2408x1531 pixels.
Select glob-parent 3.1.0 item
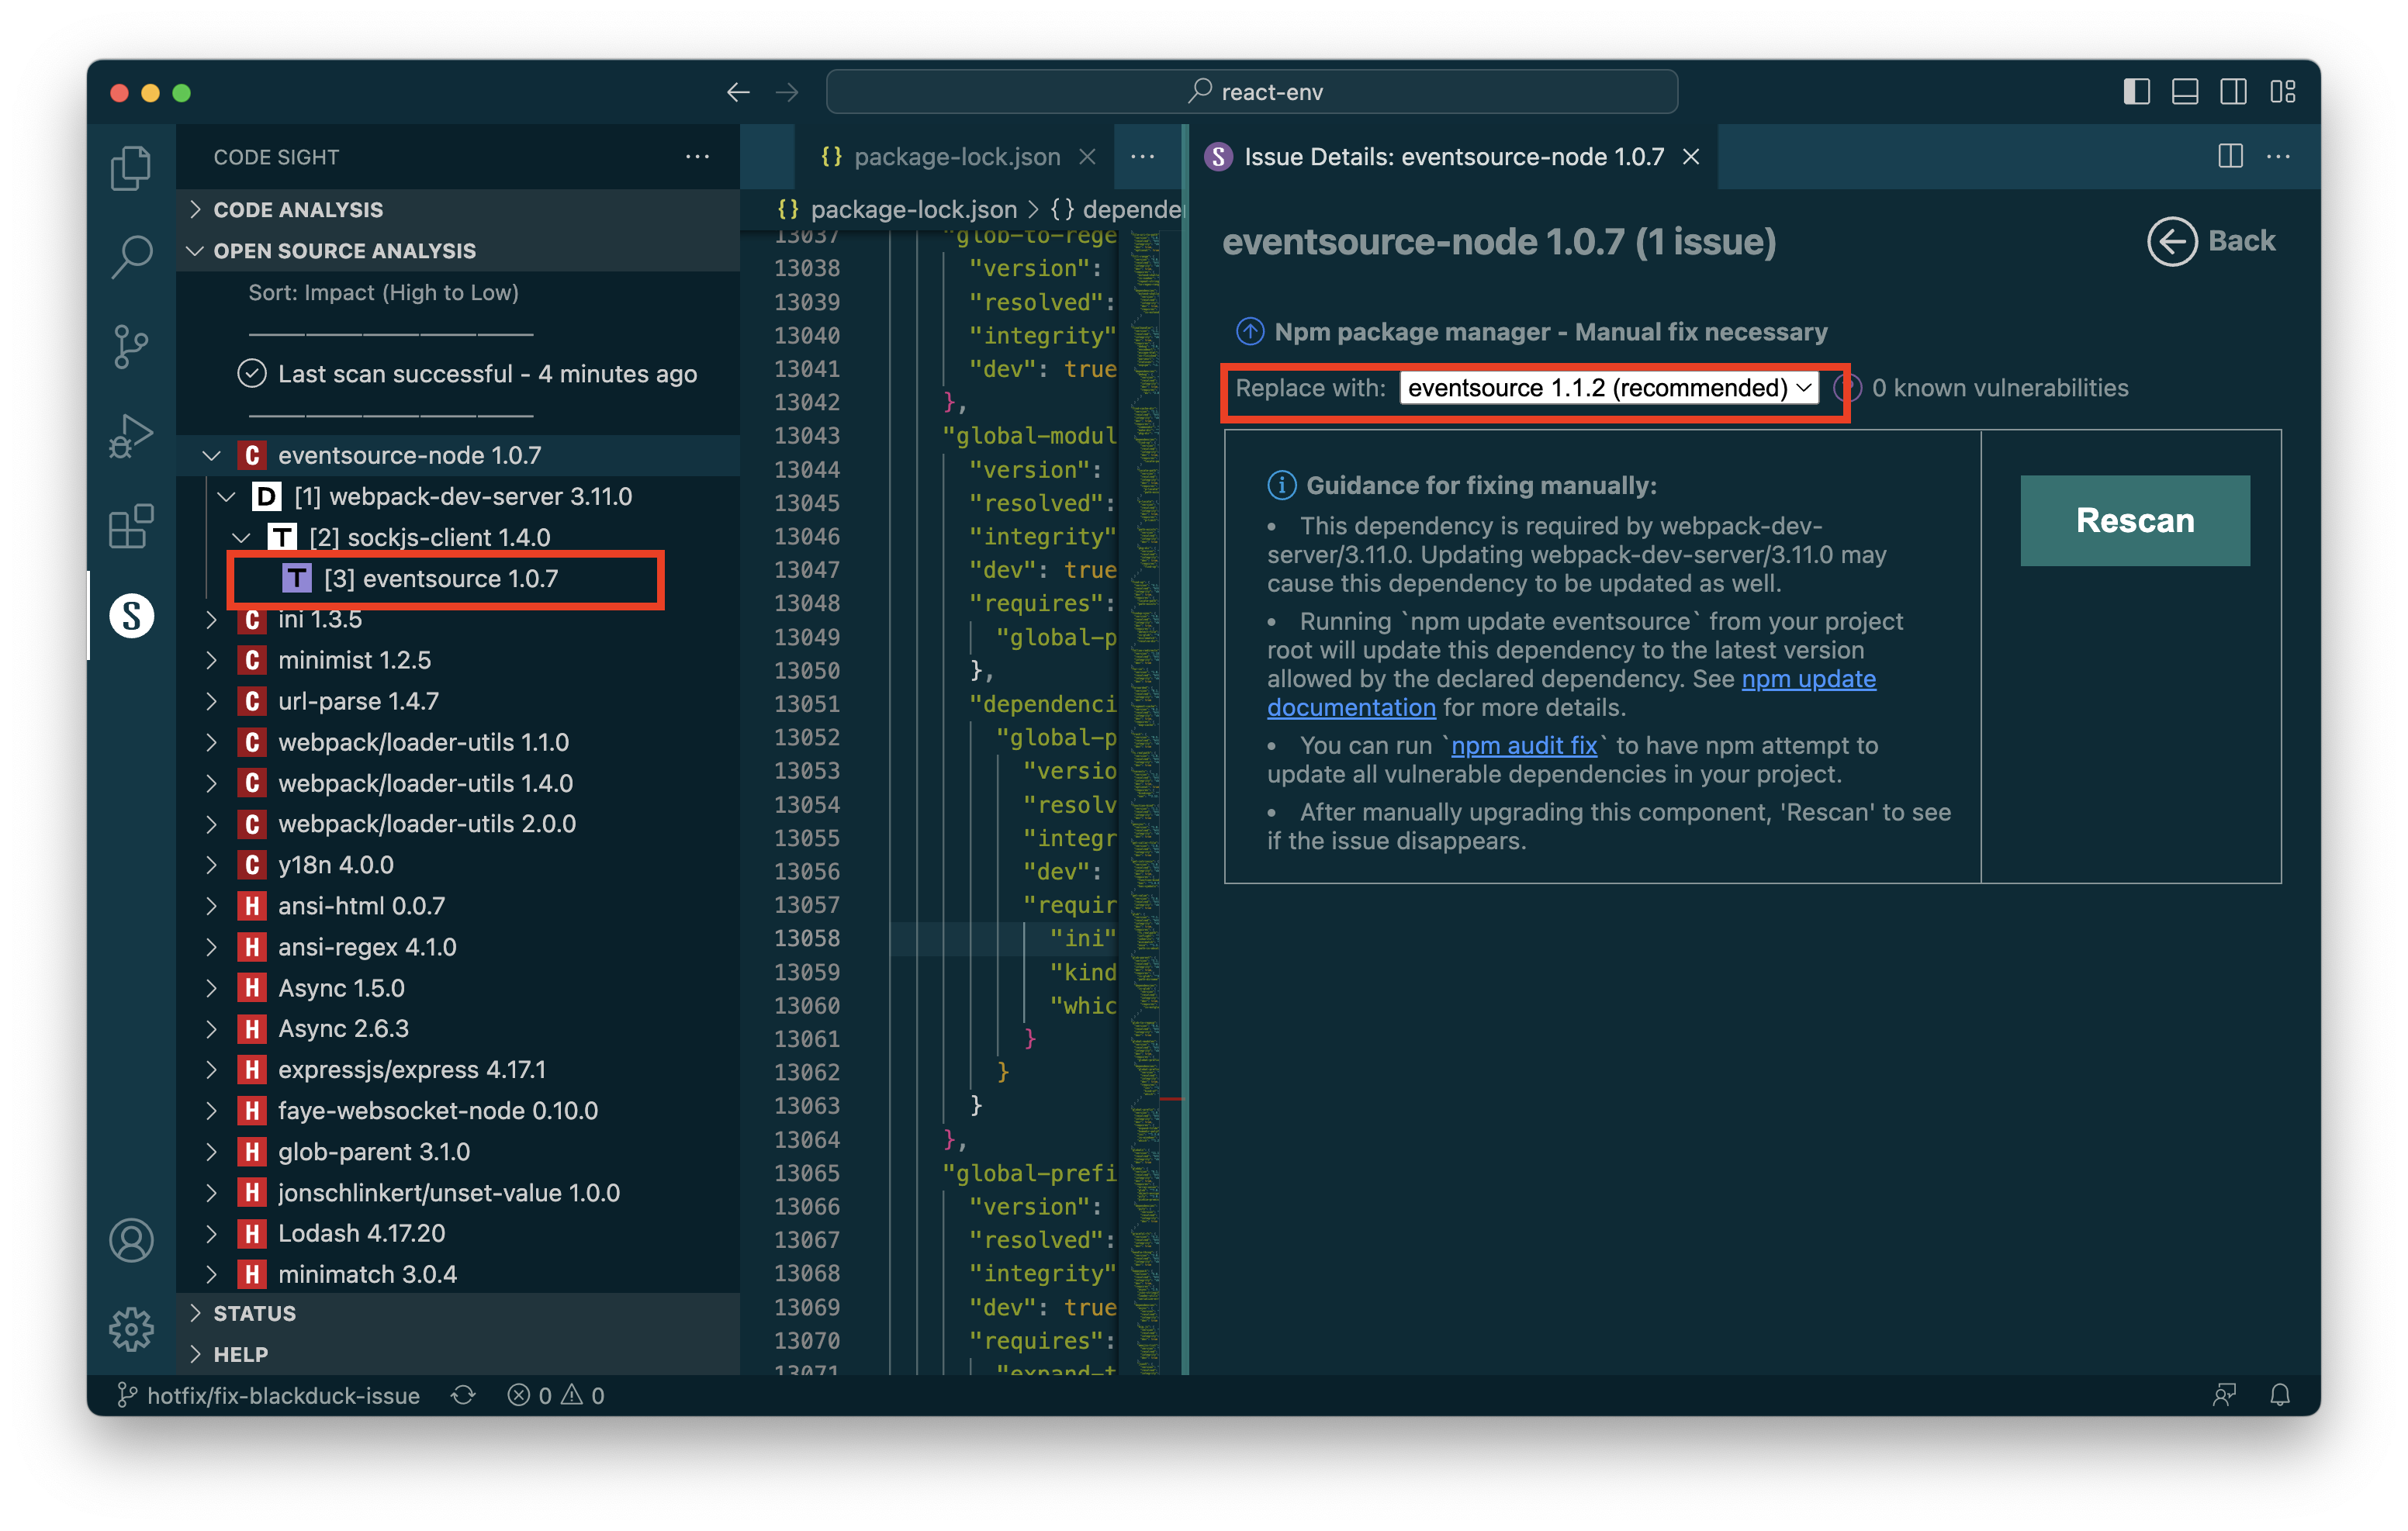click(458, 1151)
